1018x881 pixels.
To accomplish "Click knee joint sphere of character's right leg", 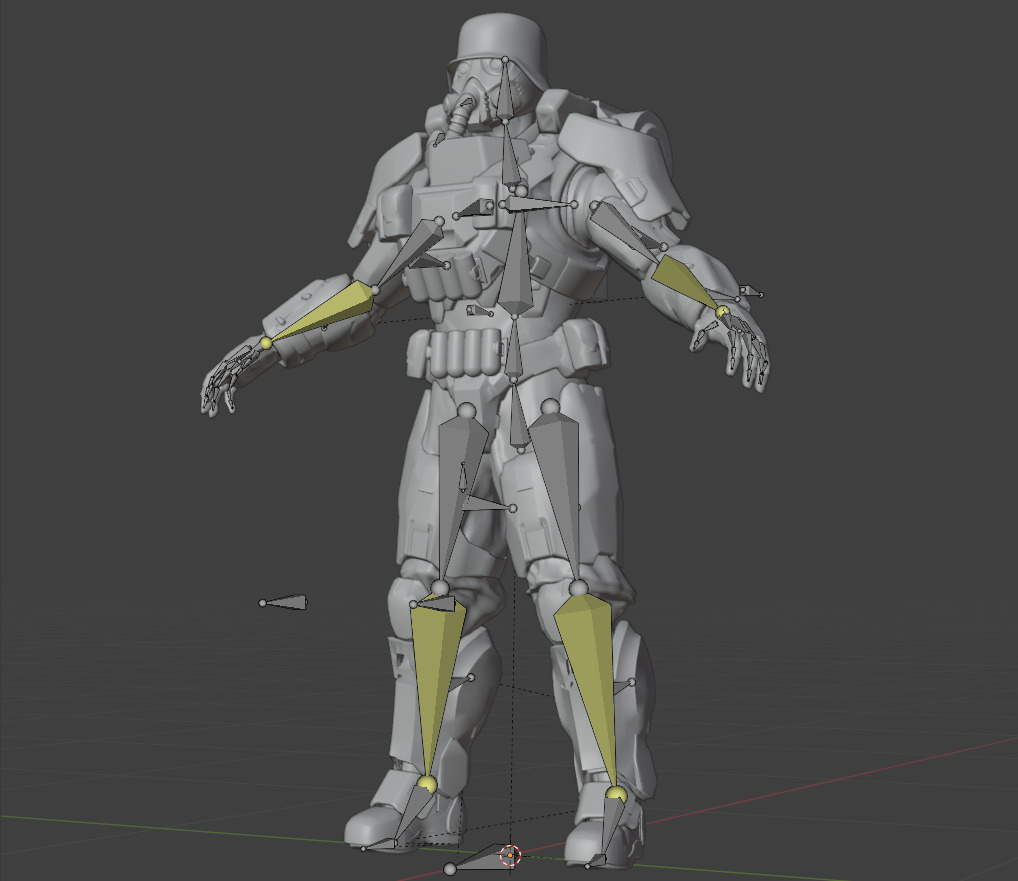I will (440, 588).
